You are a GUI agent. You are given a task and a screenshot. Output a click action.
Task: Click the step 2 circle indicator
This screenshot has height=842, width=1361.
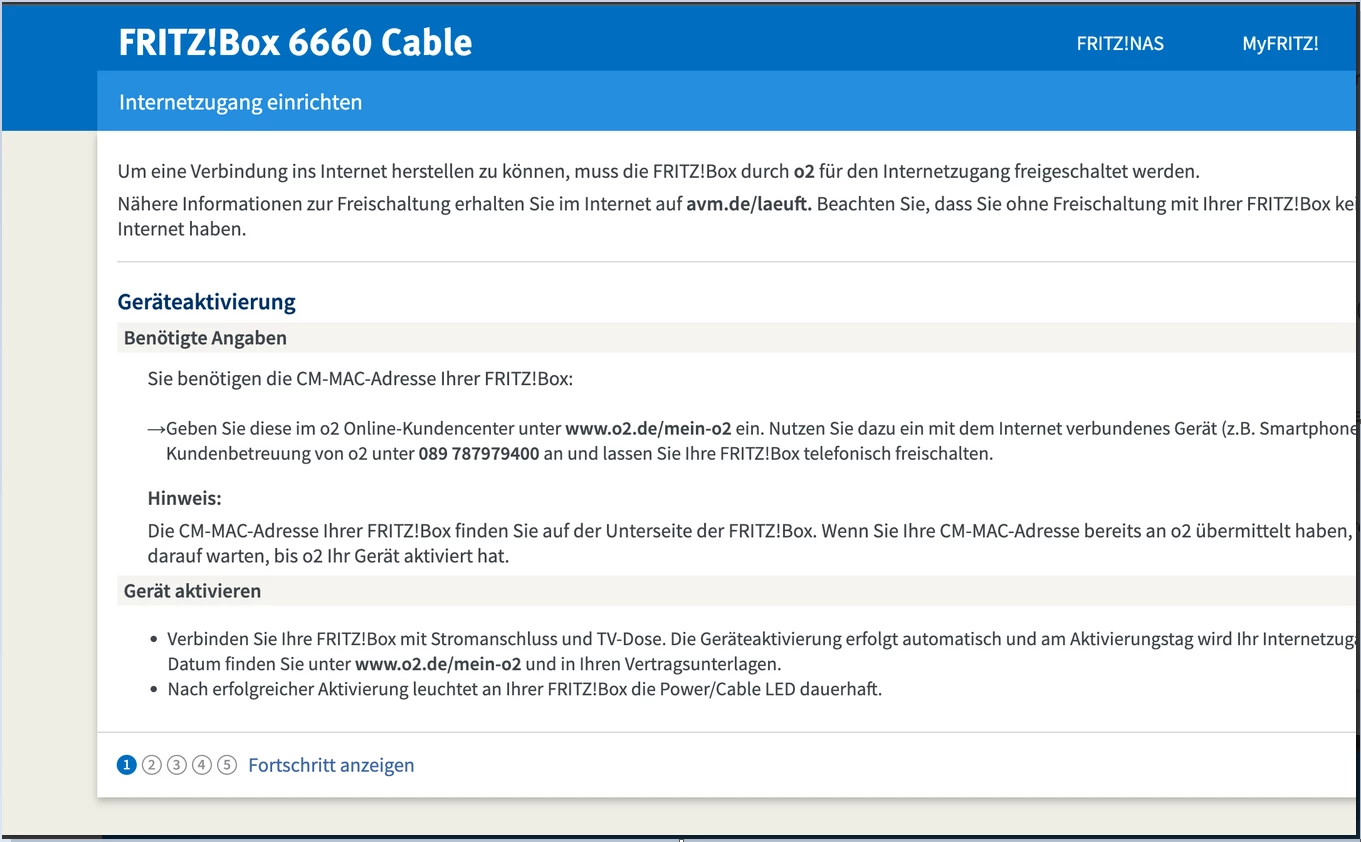(x=151, y=765)
